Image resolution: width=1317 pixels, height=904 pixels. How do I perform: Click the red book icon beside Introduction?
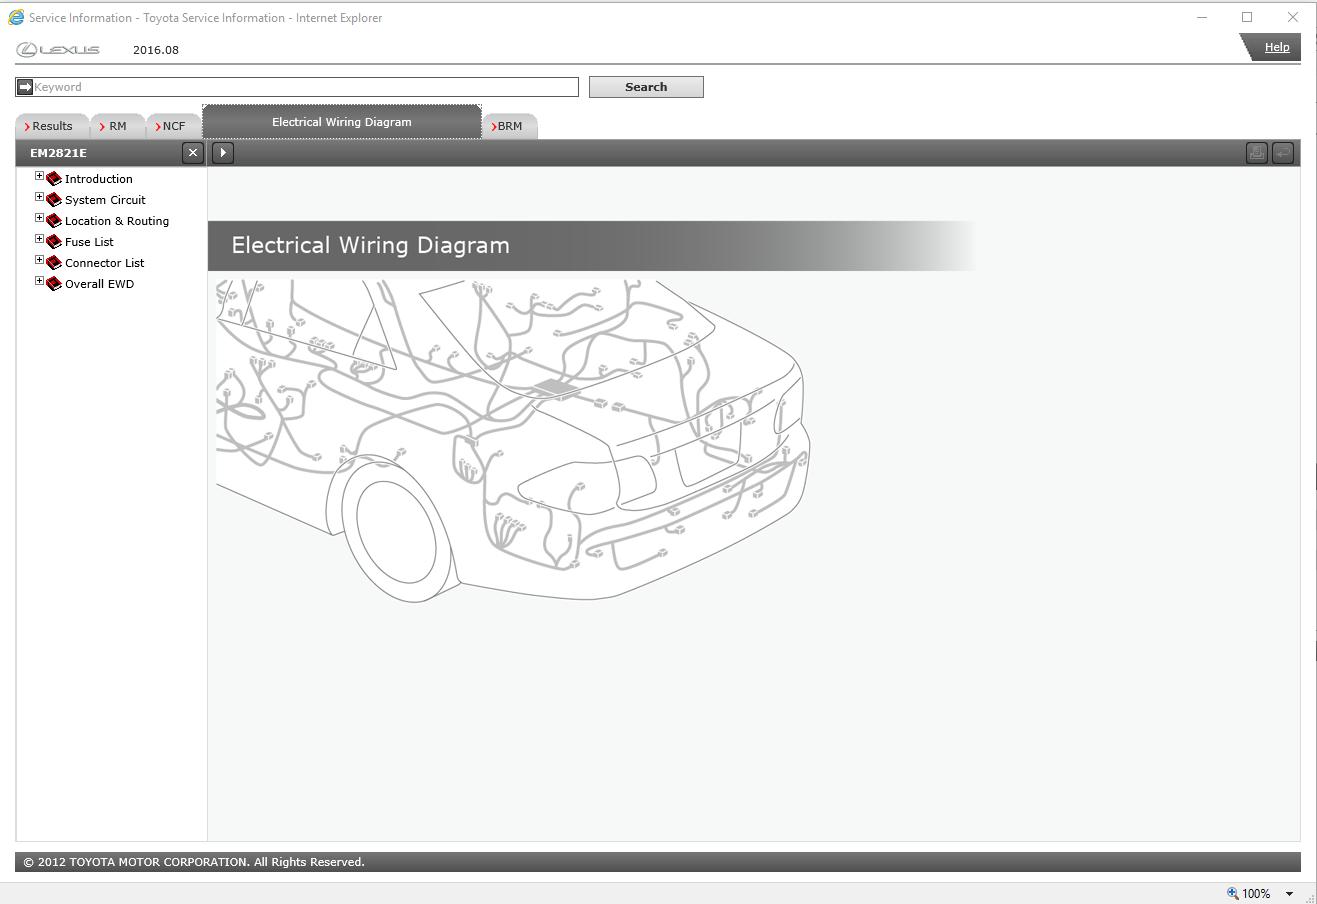(x=54, y=179)
